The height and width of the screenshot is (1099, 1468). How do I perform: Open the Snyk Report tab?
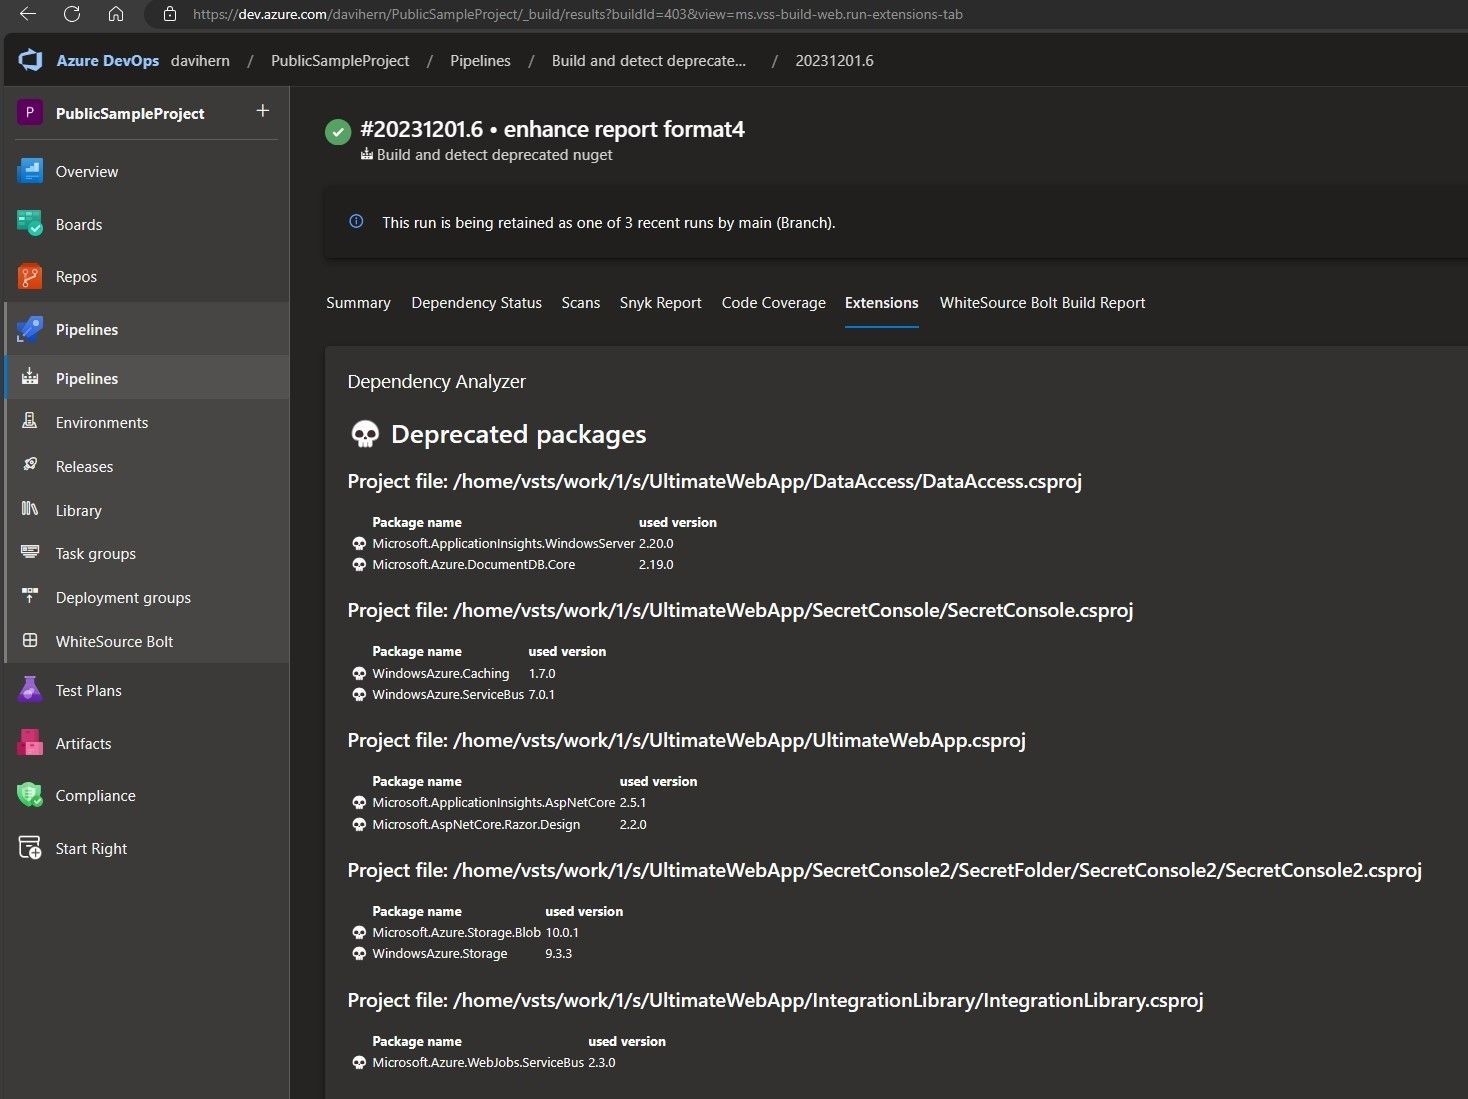660,302
